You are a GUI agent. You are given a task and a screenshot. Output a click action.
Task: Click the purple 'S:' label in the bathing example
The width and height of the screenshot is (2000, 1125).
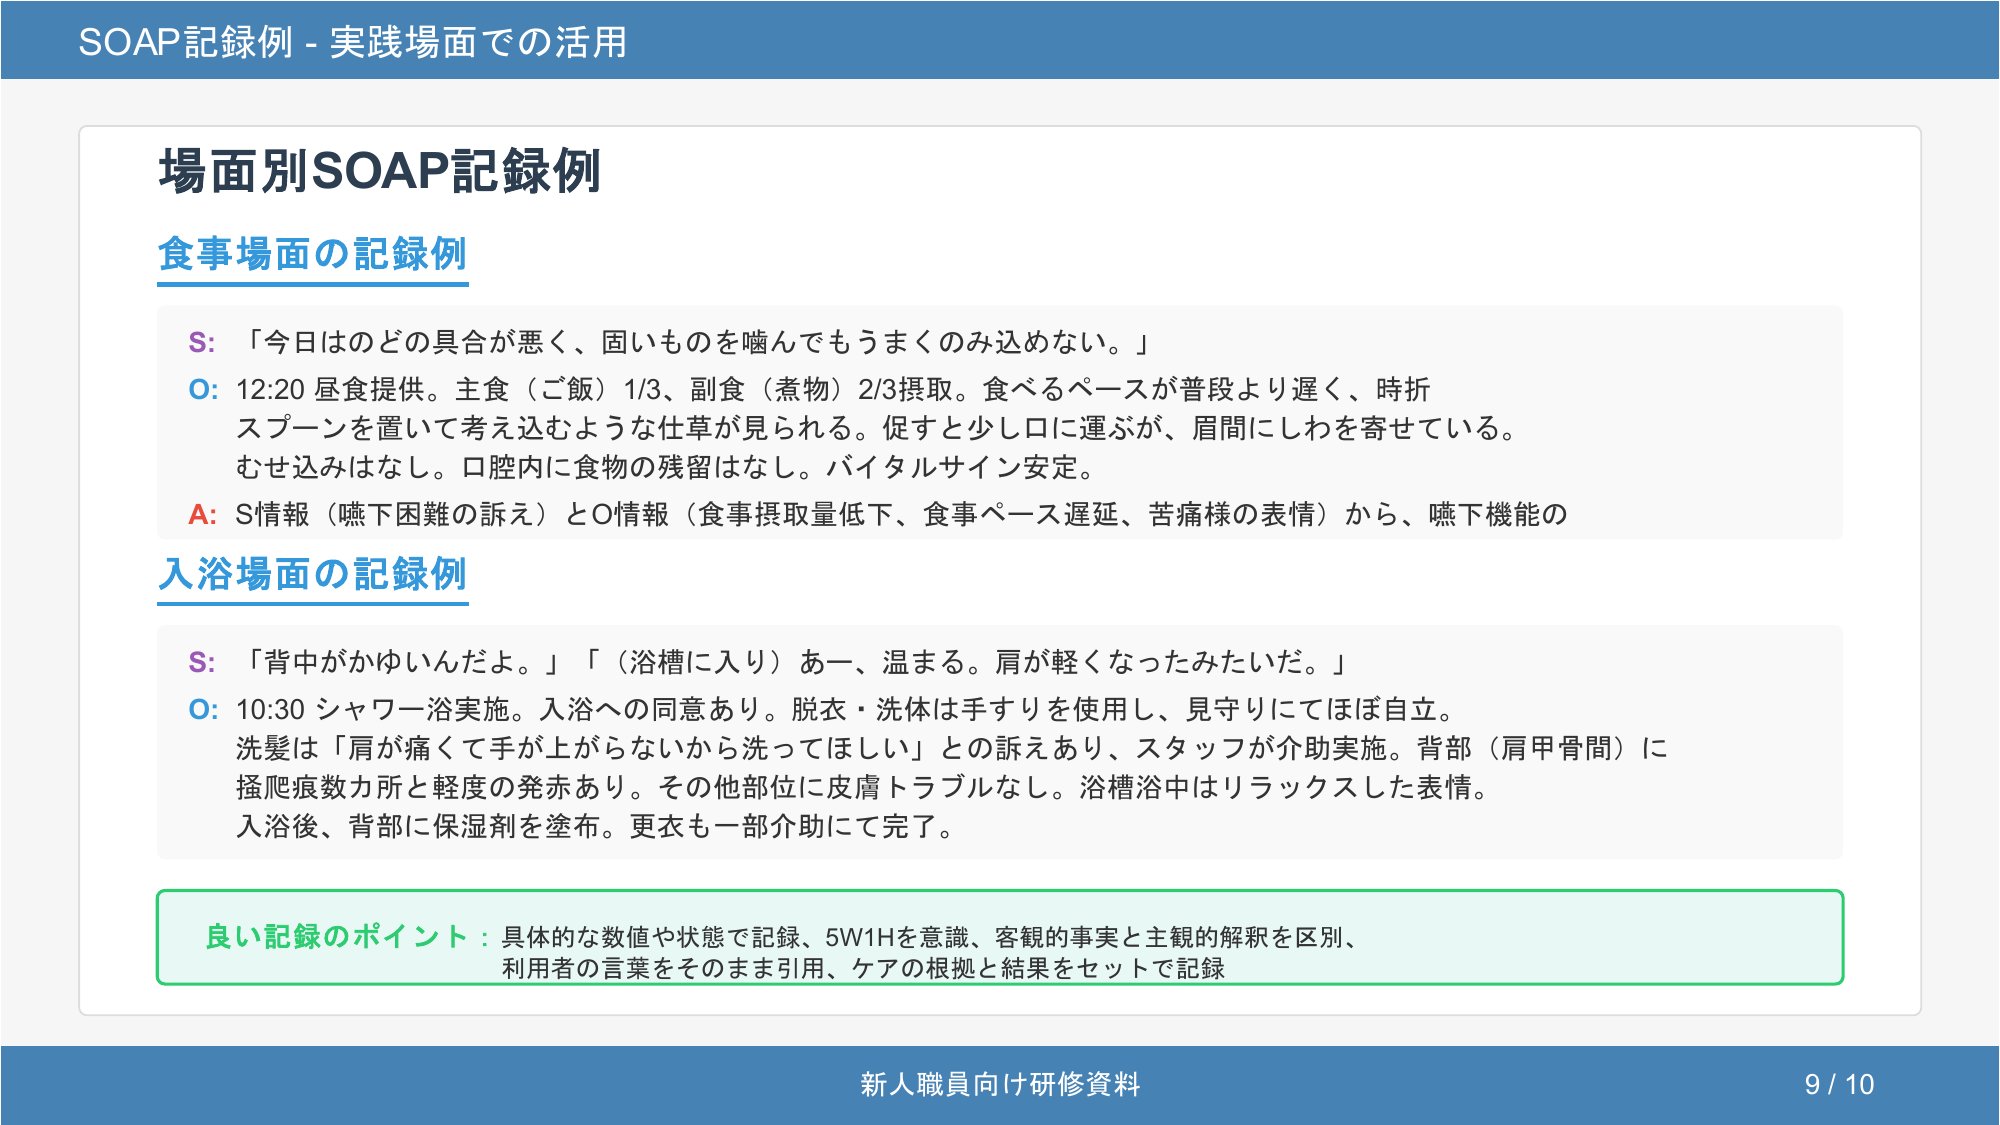pos(202,662)
